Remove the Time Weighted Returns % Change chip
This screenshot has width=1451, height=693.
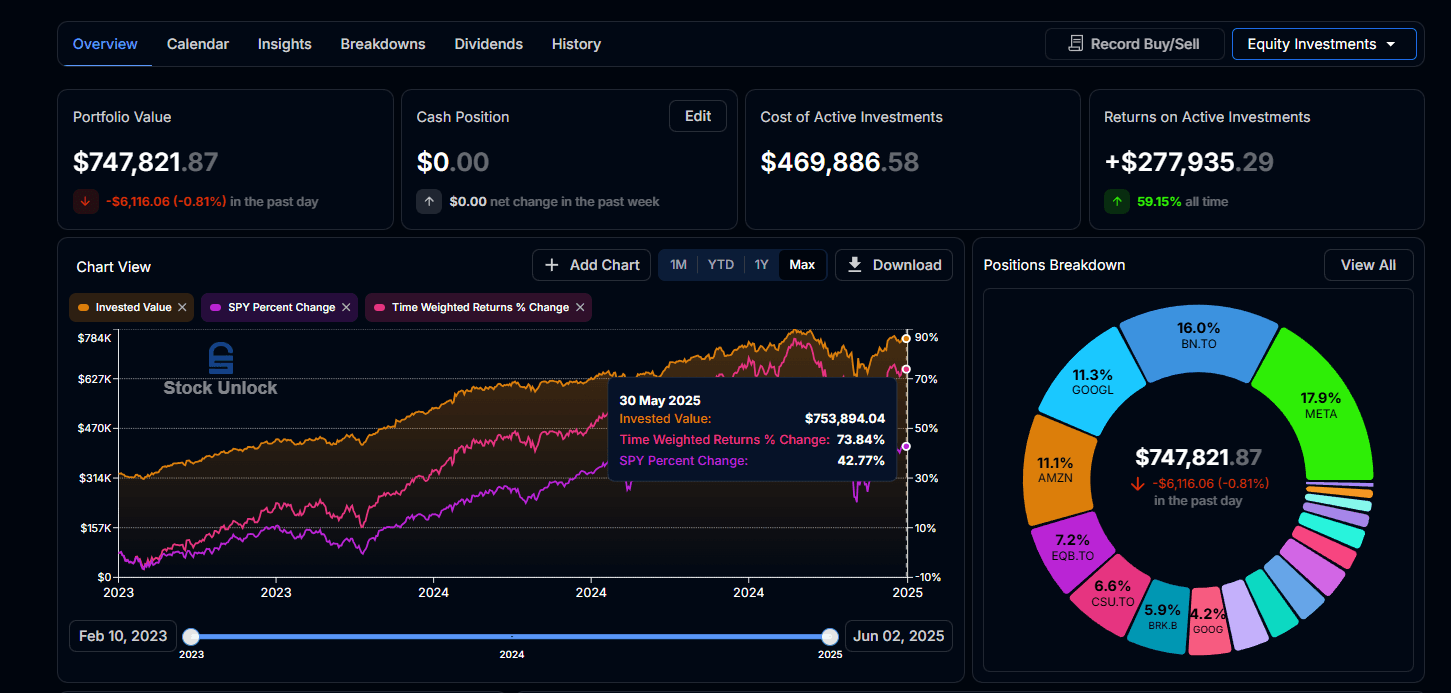pos(580,308)
